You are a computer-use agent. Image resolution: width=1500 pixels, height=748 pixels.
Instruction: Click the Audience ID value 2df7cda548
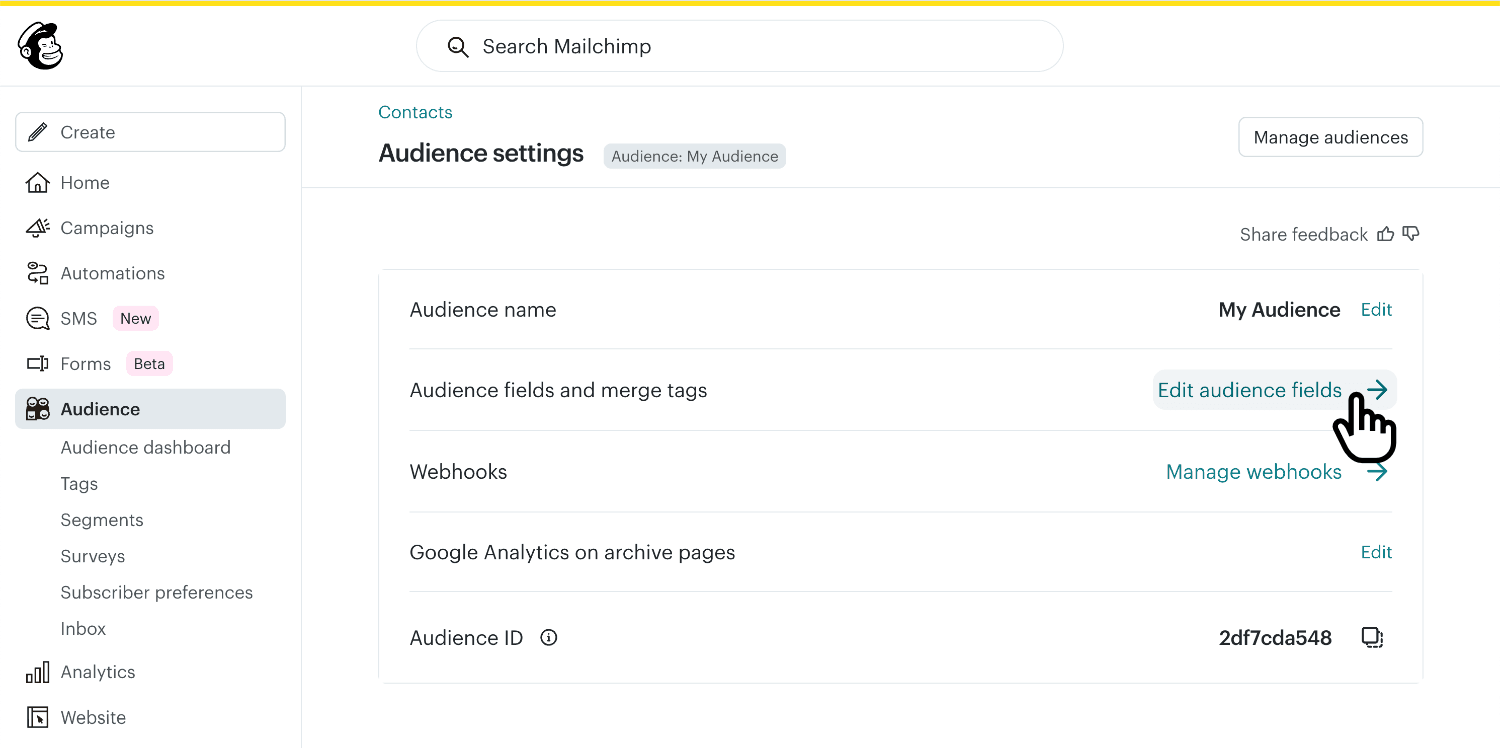pyautogui.click(x=1275, y=638)
